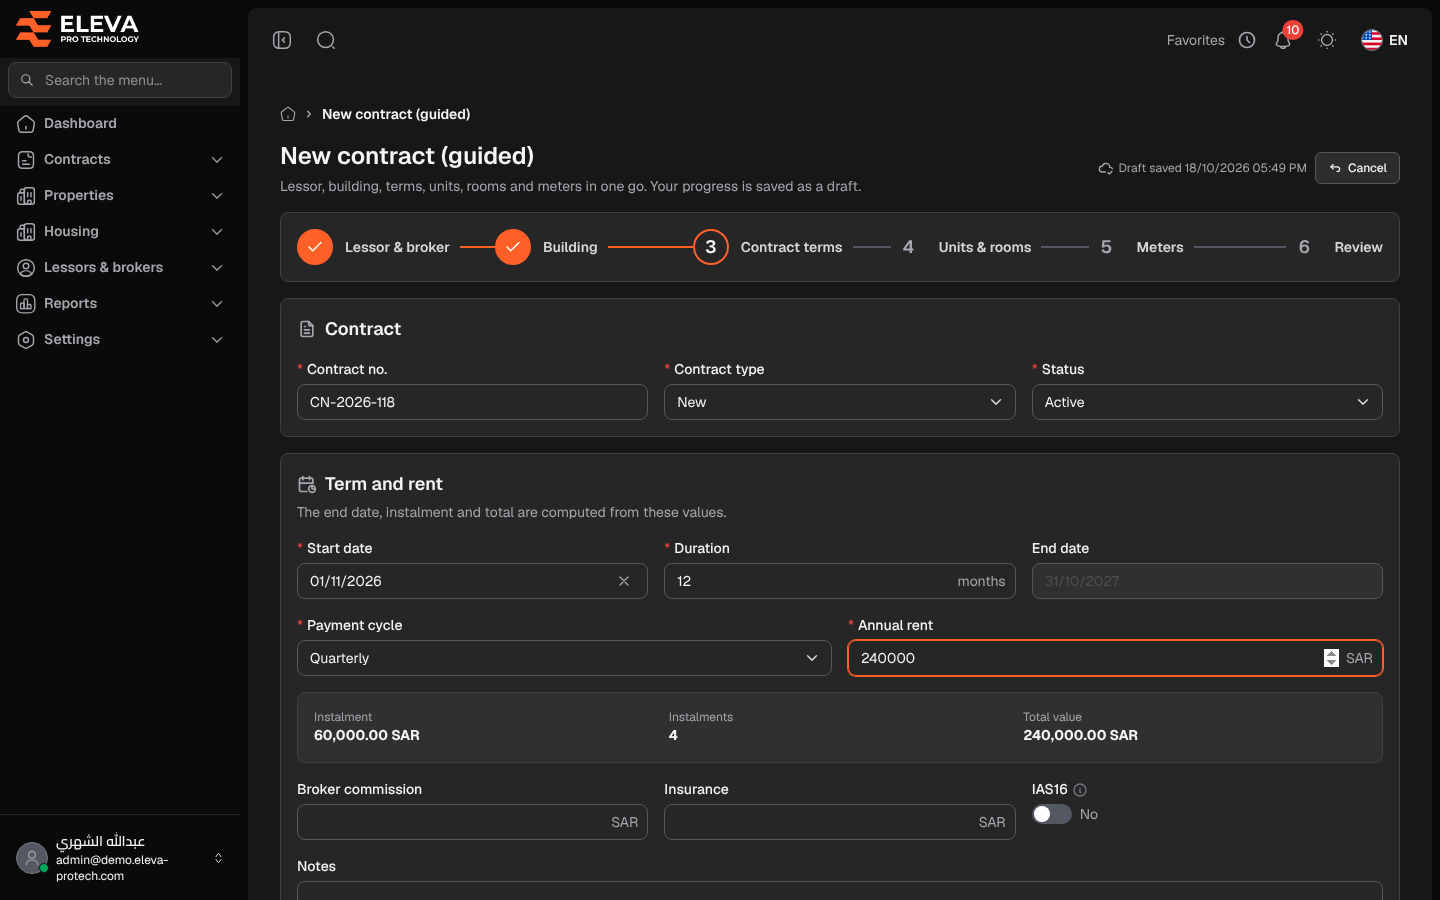Expand the Contracts menu
The width and height of the screenshot is (1440, 900).
(x=120, y=160)
